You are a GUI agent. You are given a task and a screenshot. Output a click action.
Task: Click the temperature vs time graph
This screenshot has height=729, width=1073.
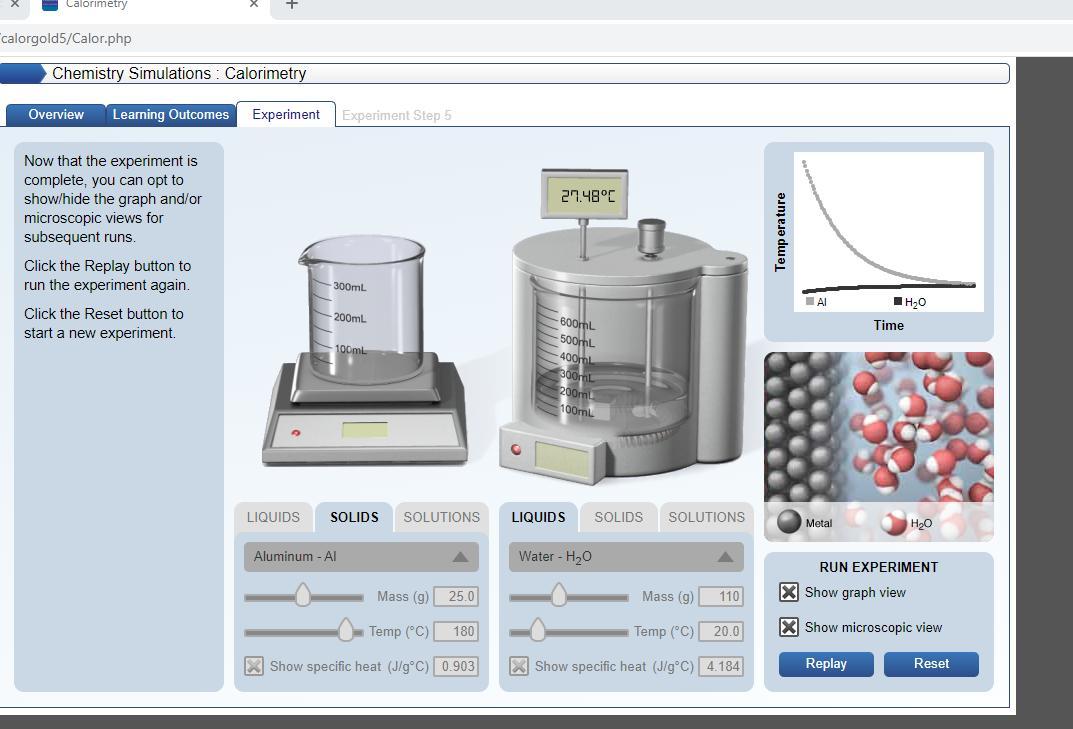pyautogui.click(x=888, y=231)
